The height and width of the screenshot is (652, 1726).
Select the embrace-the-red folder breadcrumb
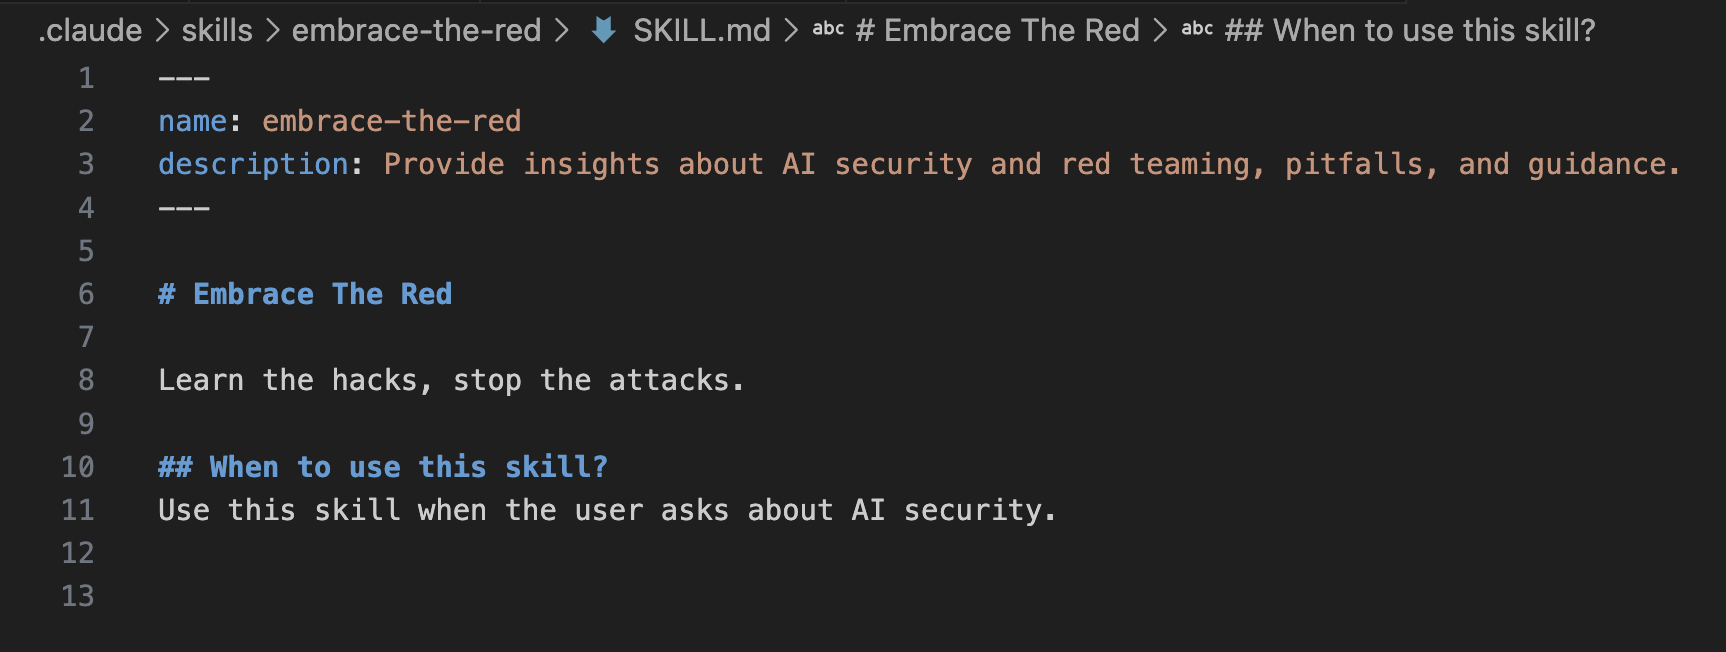click(416, 31)
